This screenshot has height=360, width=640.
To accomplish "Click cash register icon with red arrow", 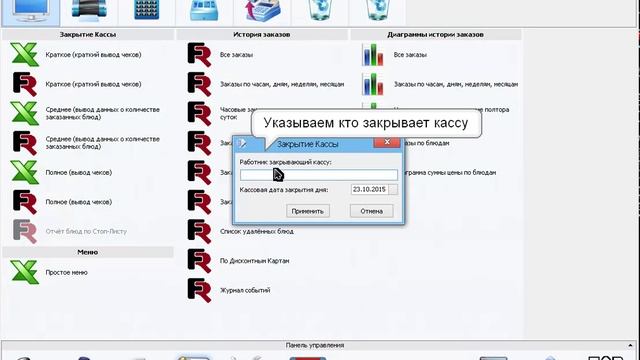I will [262, 11].
